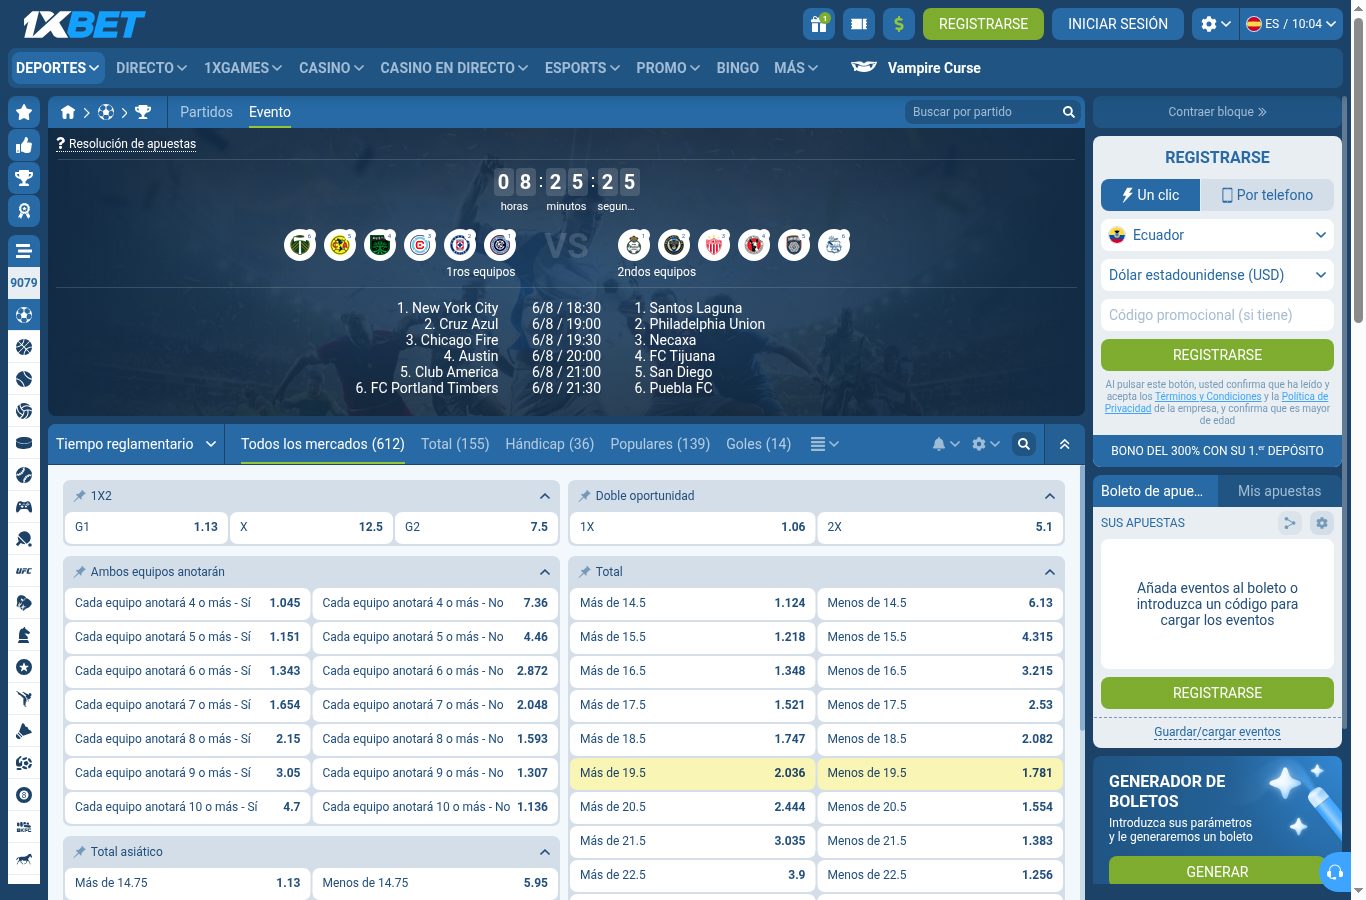The image size is (1366, 900).
Task: Click the award ribbon sidebar icon
Action: 24,211
